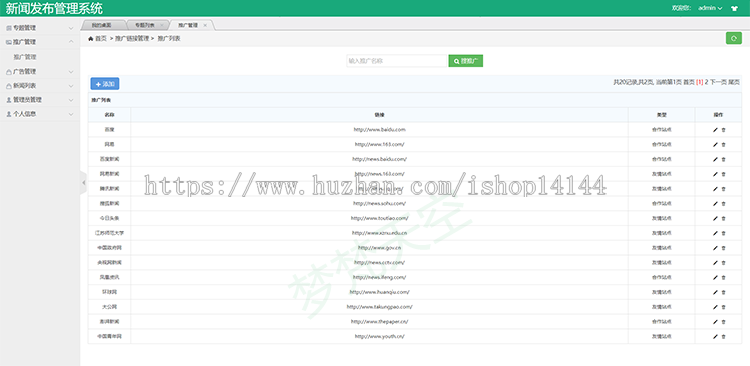Expand the 新闻列表 sidebar chevron
This screenshot has width=750, height=366.
point(71,86)
